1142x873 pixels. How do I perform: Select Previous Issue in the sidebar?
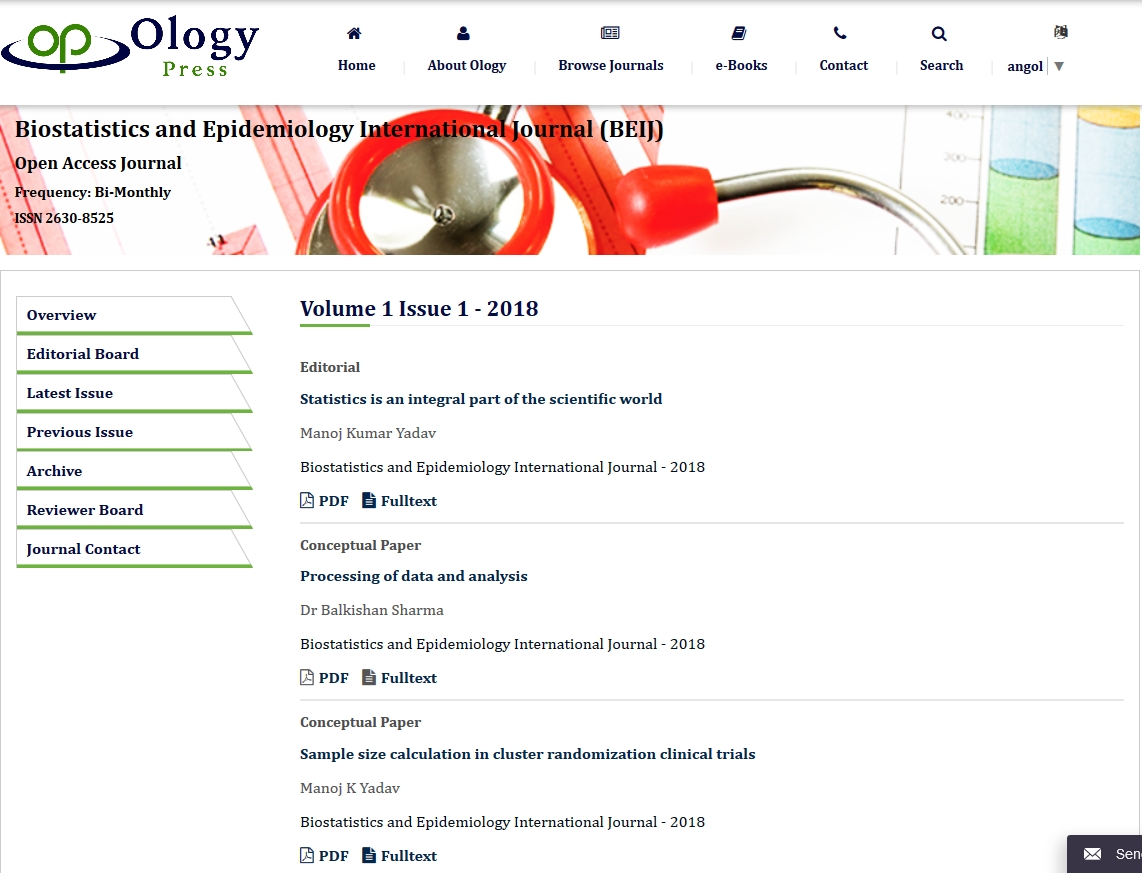click(x=134, y=432)
